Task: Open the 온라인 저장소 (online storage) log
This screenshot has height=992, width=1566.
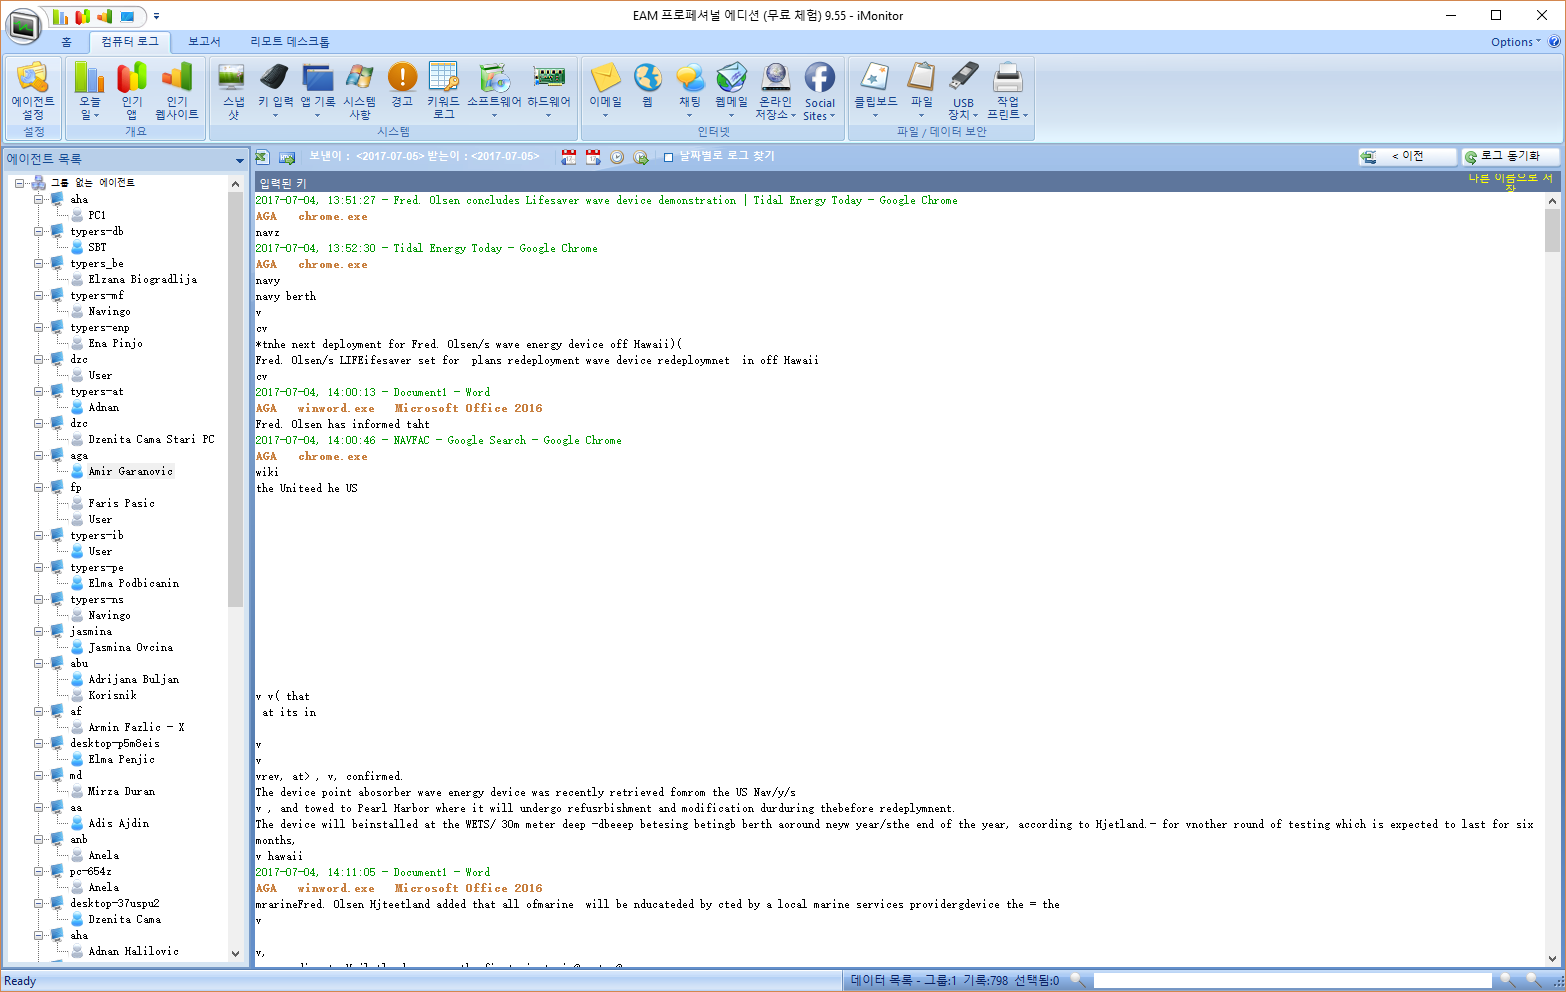Action: click(x=775, y=92)
